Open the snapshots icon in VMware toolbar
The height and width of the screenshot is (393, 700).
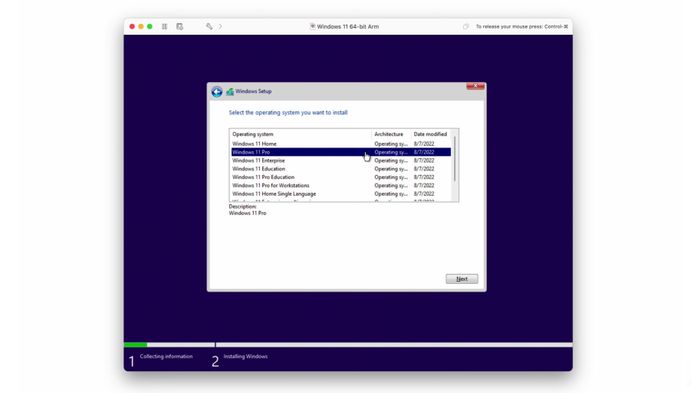(x=180, y=27)
